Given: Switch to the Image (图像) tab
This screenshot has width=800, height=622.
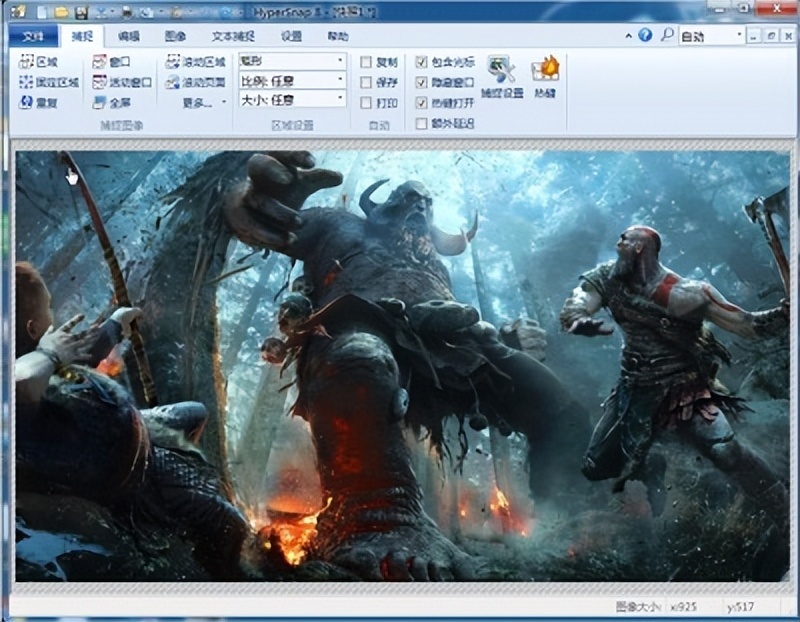Looking at the screenshot, I should (175, 36).
